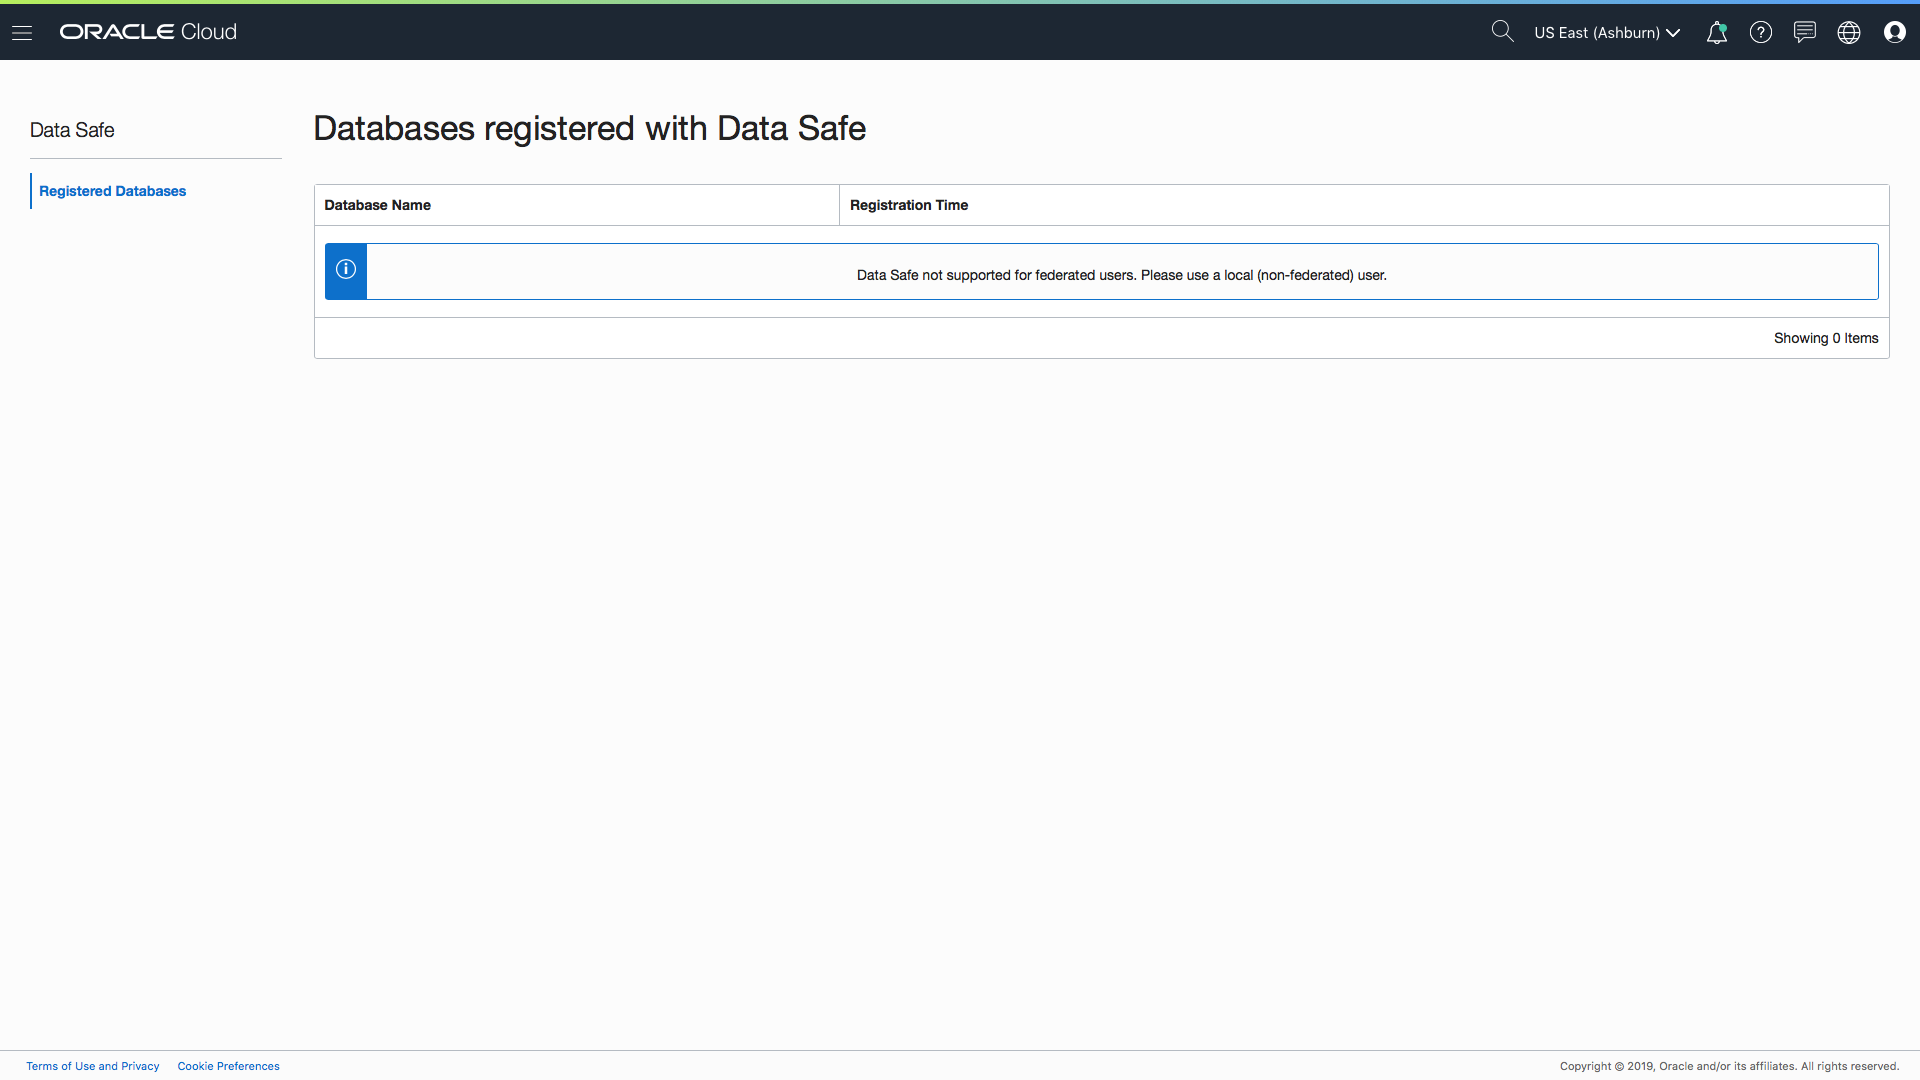This screenshot has width=1920, height=1080.
Task: Click the Database Name column header
Action: [378, 205]
